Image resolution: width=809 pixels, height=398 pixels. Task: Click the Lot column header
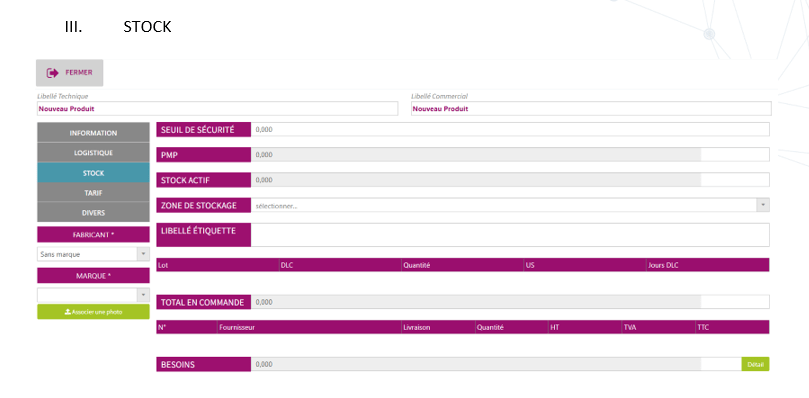point(218,265)
